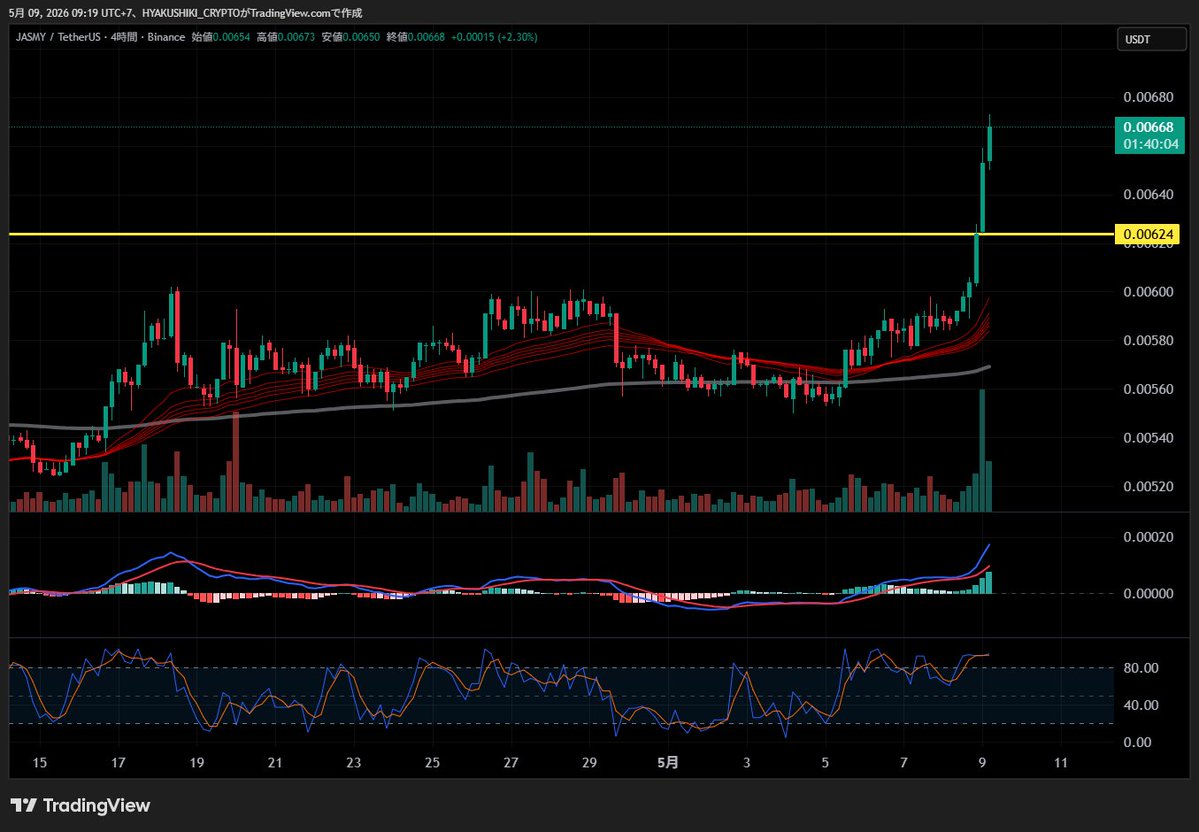This screenshot has width=1199, height=832.
Task: Click the MACD 0.00000 axis label
Action: pos(1148,593)
